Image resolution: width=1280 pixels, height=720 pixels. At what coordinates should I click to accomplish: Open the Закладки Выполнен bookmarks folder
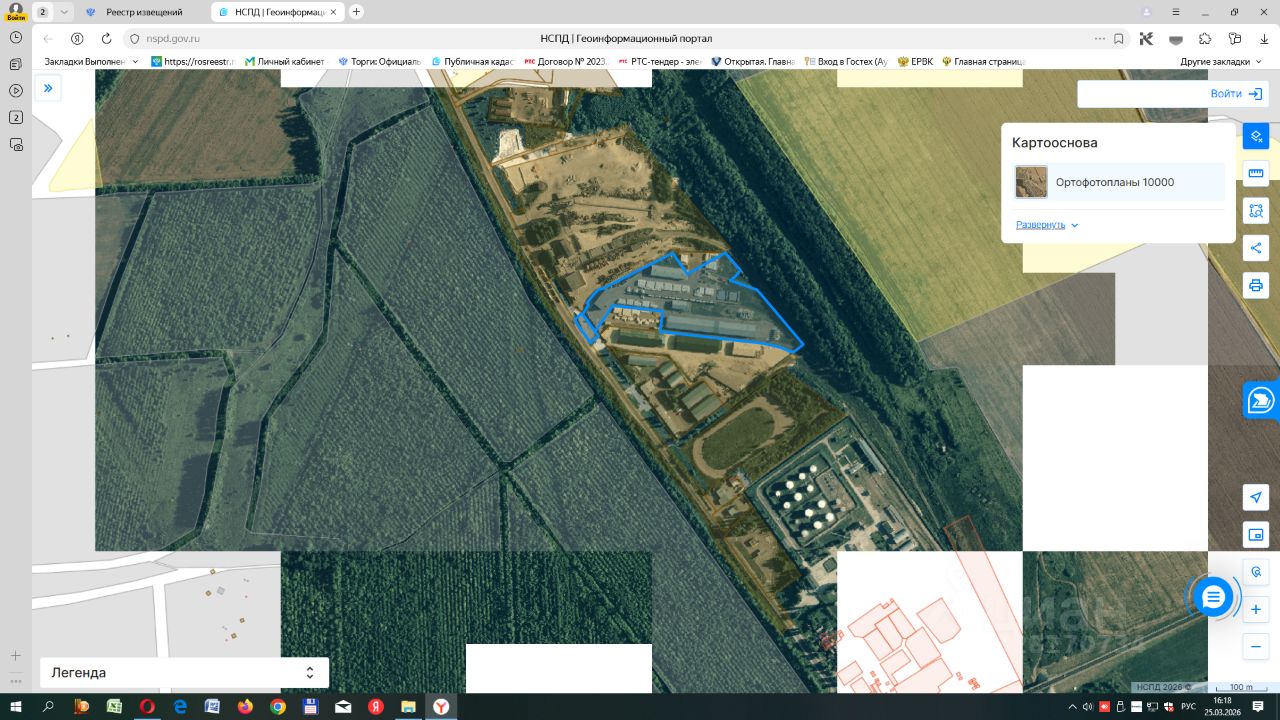click(x=91, y=61)
